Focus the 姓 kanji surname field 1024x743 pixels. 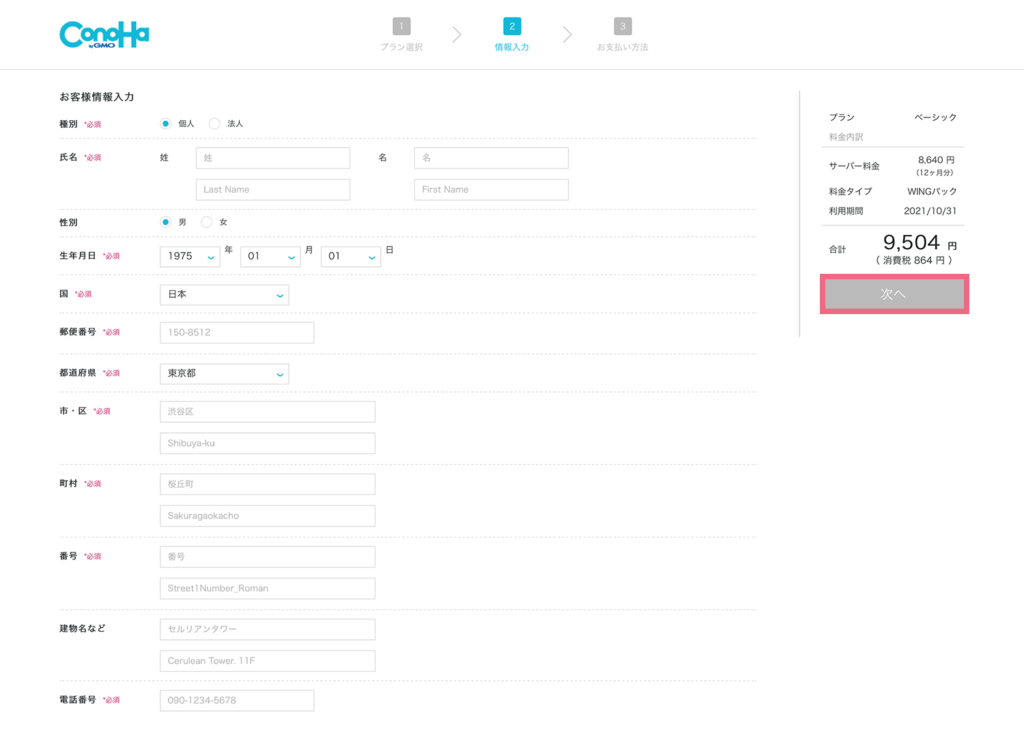273,158
